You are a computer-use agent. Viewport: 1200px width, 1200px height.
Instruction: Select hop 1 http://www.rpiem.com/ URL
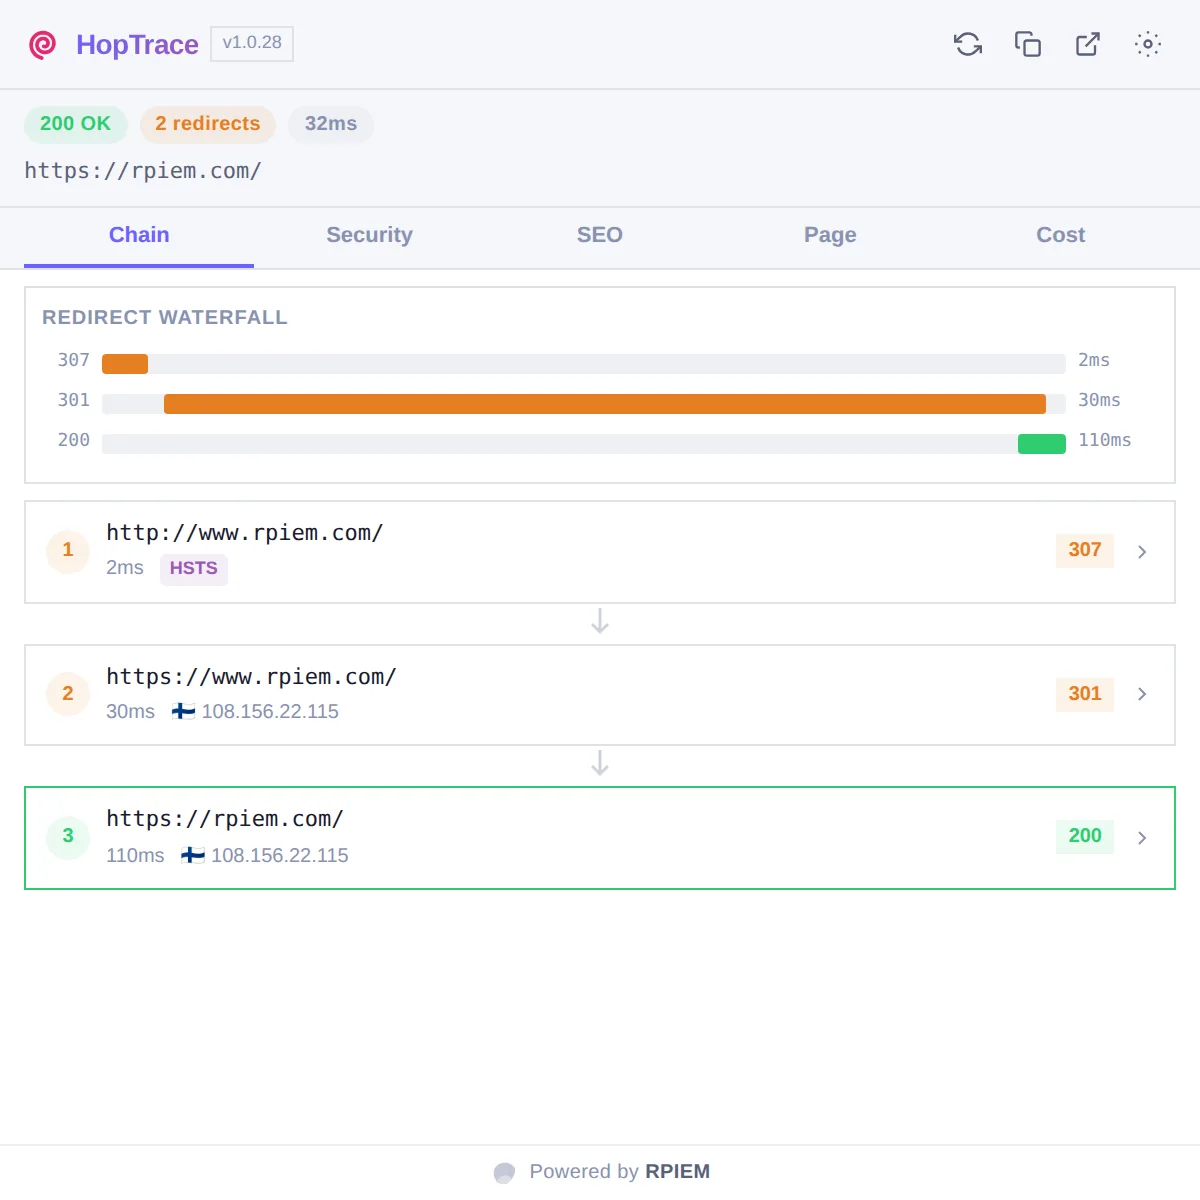click(x=245, y=533)
